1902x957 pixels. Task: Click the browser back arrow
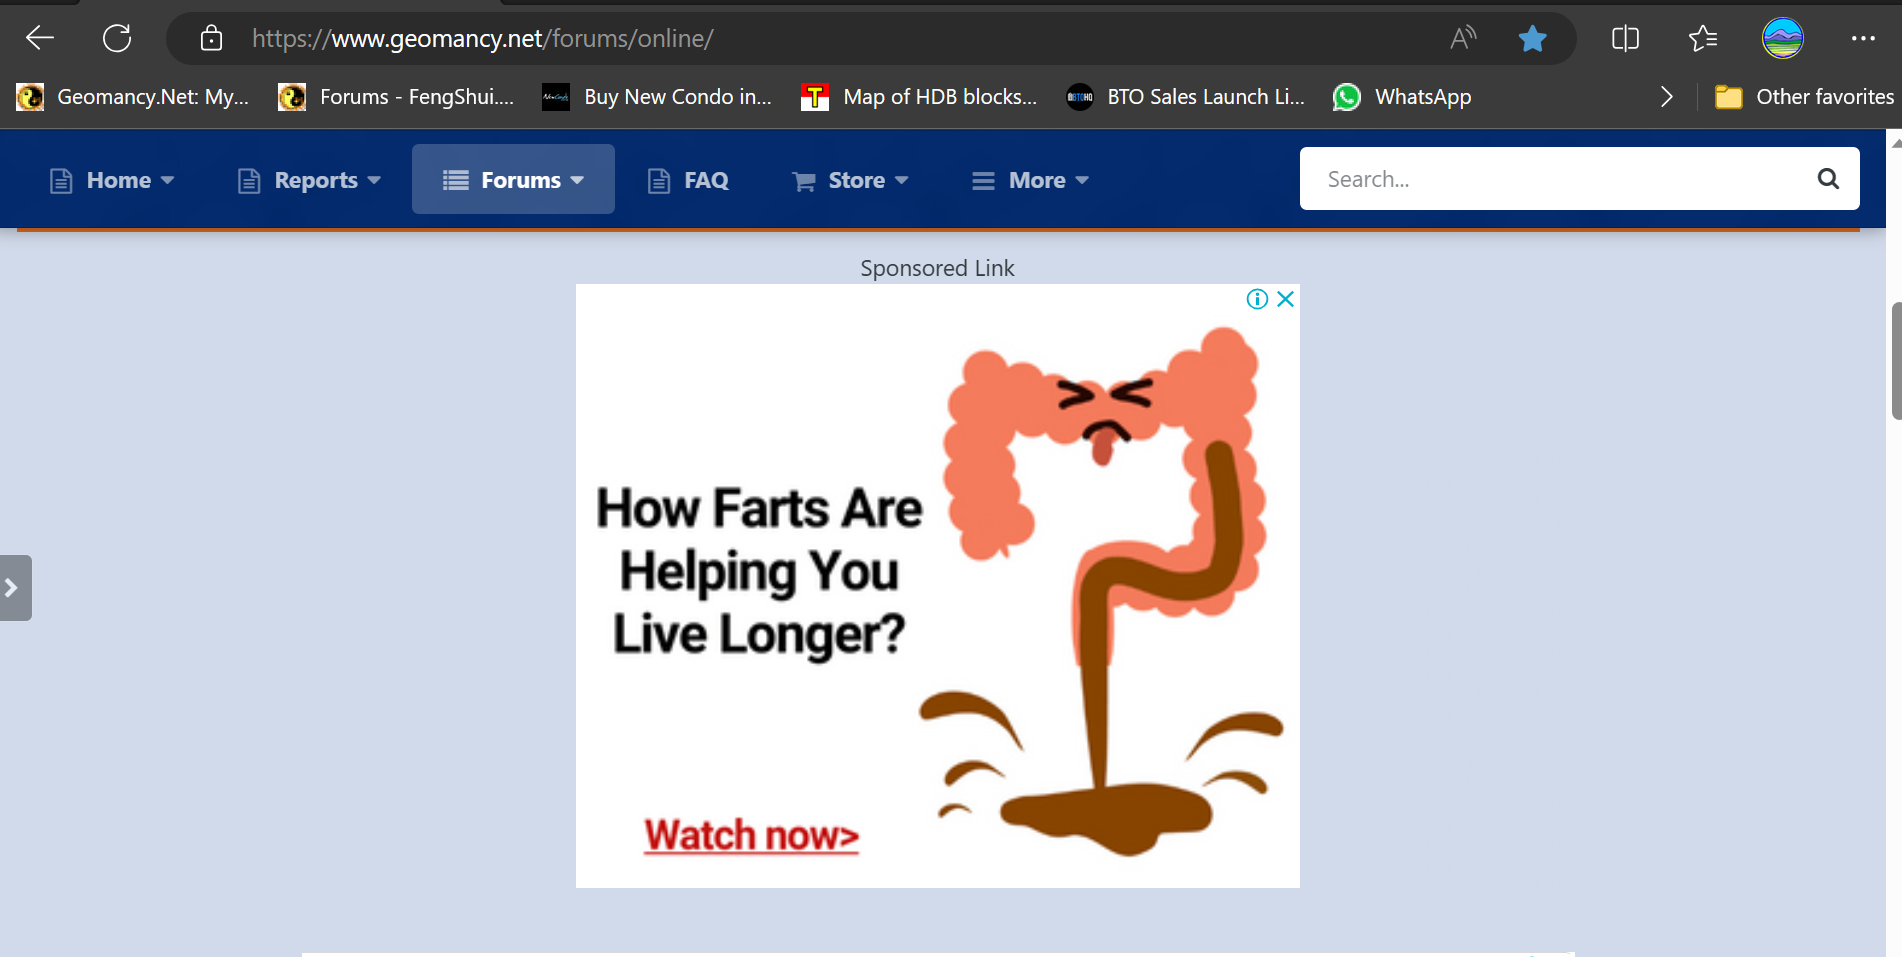[40, 38]
